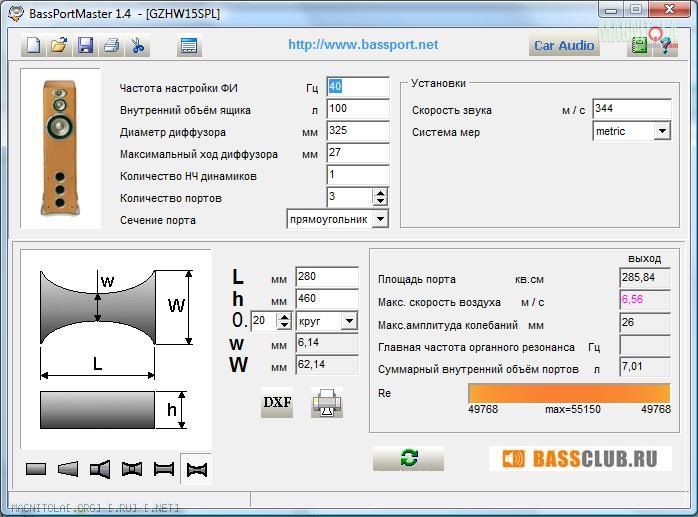Click the New document icon
Viewport: 698px width, 517px height.
point(33,45)
